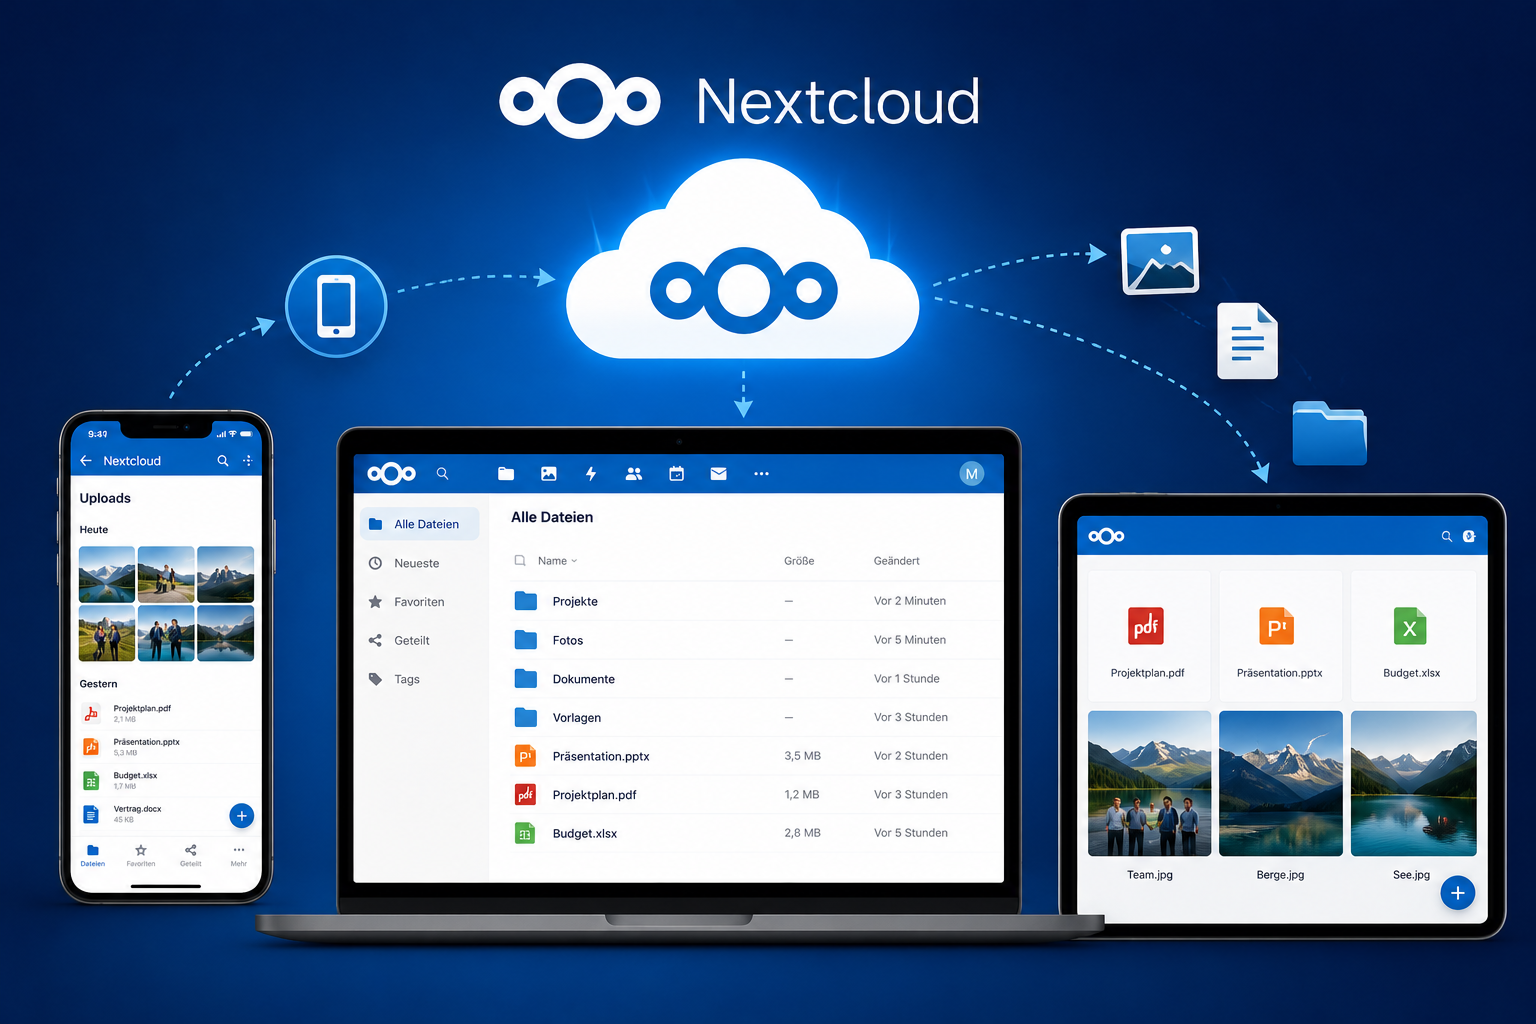1536x1024 pixels.
Task: Click the pdf file icon in laptop list
Action: click(525, 795)
